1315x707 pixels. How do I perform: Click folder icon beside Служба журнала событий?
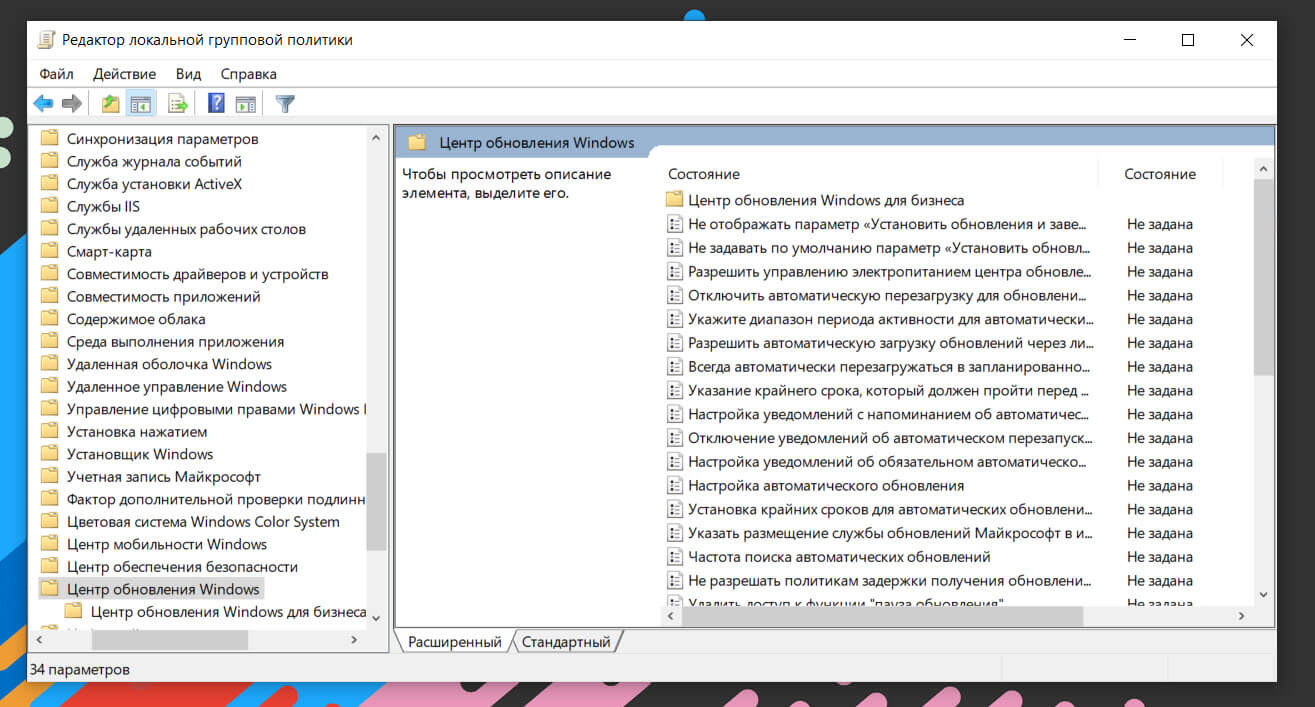point(49,161)
